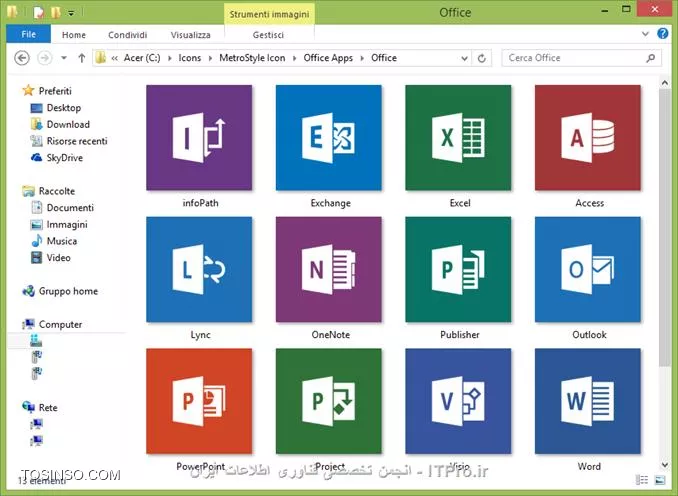Click the Cerca Office search field
The height and width of the screenshot is (496, 678).
581,58
